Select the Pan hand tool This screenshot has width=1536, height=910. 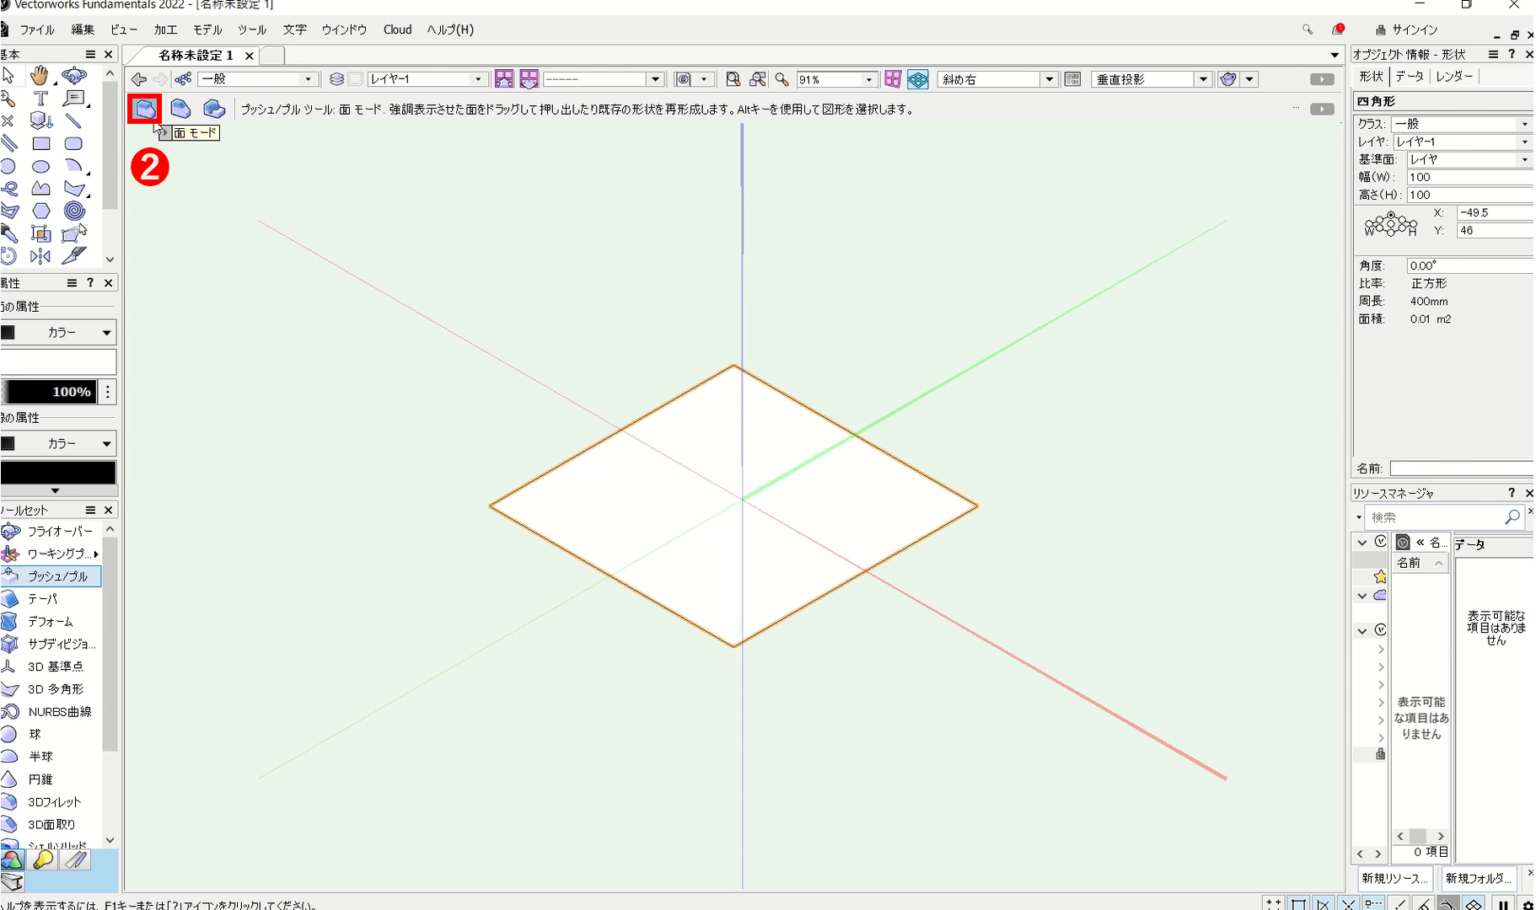point(40,76)
